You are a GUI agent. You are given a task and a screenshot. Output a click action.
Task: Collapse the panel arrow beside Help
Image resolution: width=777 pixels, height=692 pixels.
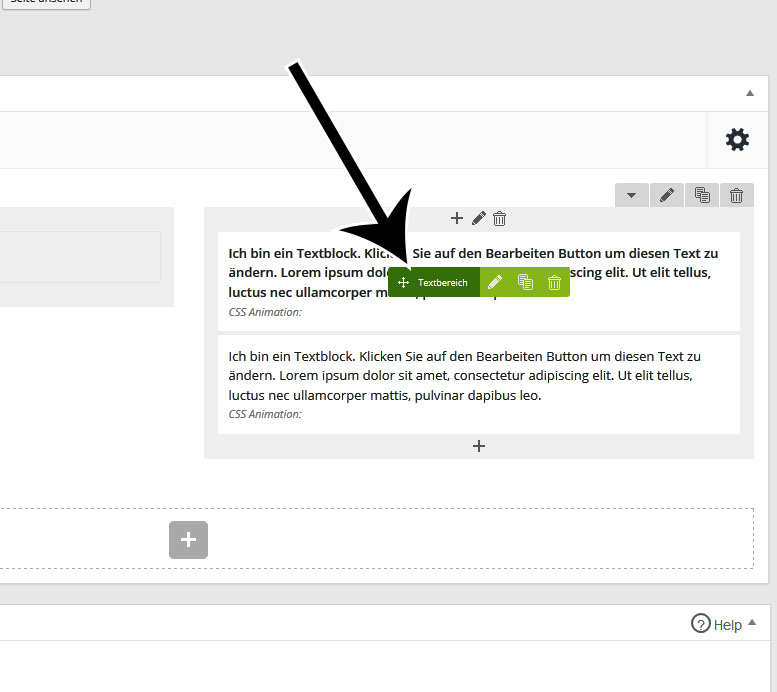click(x=752, y=623)
